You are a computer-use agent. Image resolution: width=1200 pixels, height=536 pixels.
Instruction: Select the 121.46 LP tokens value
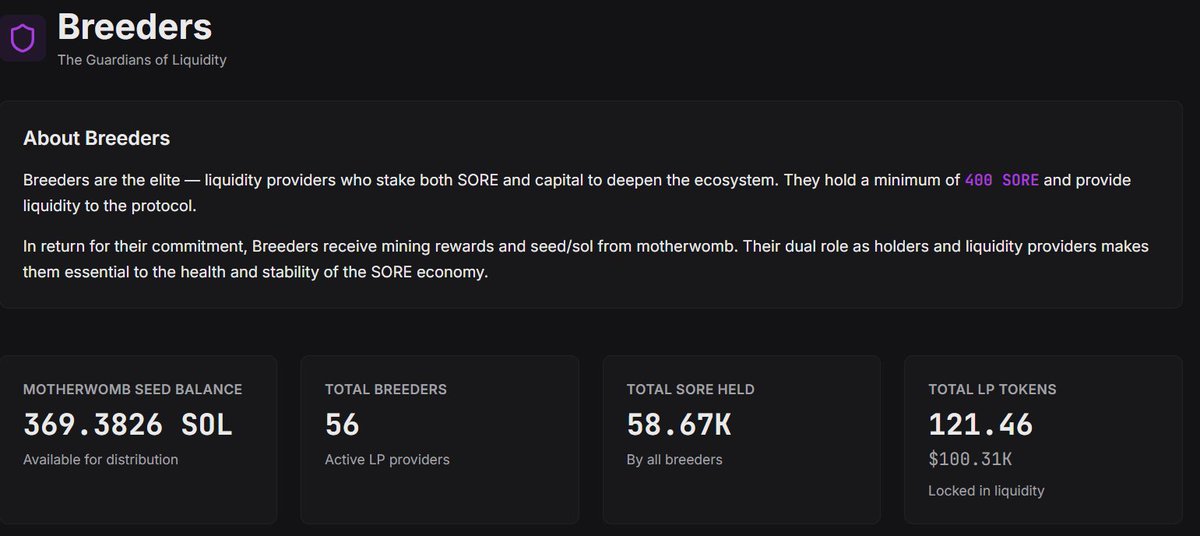[x=980, y=425]
